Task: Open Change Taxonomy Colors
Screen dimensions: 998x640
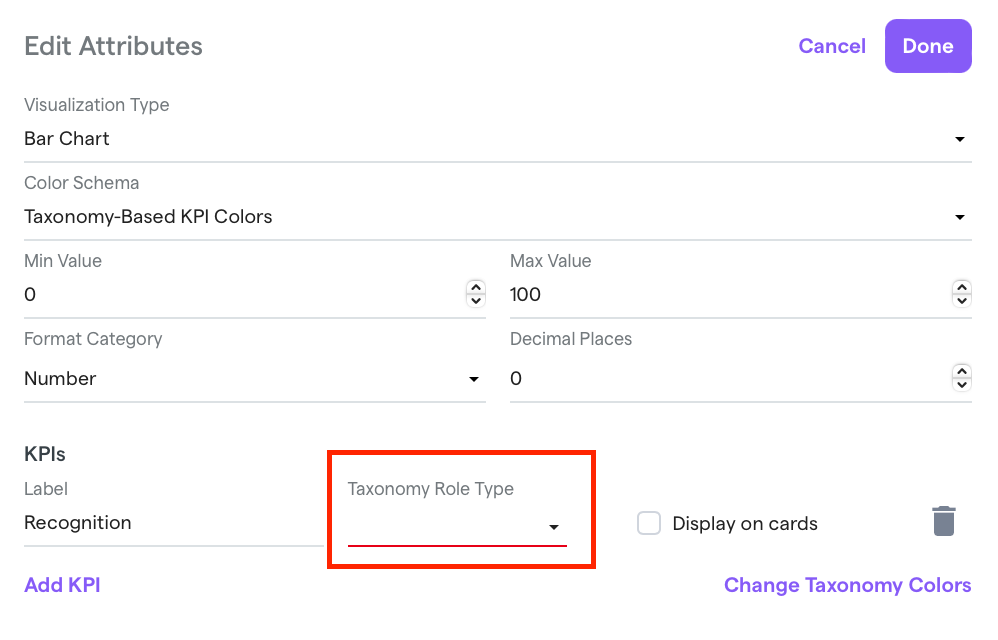Action: click(x=848, y=585)
